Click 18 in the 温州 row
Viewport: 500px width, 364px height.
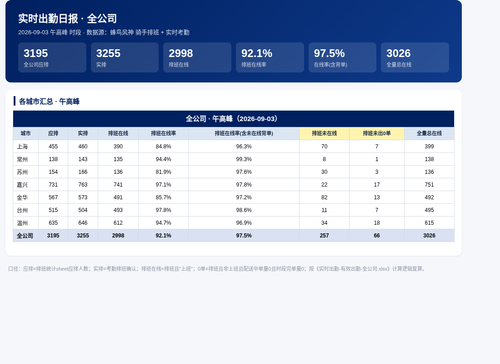tap(377, 223)
